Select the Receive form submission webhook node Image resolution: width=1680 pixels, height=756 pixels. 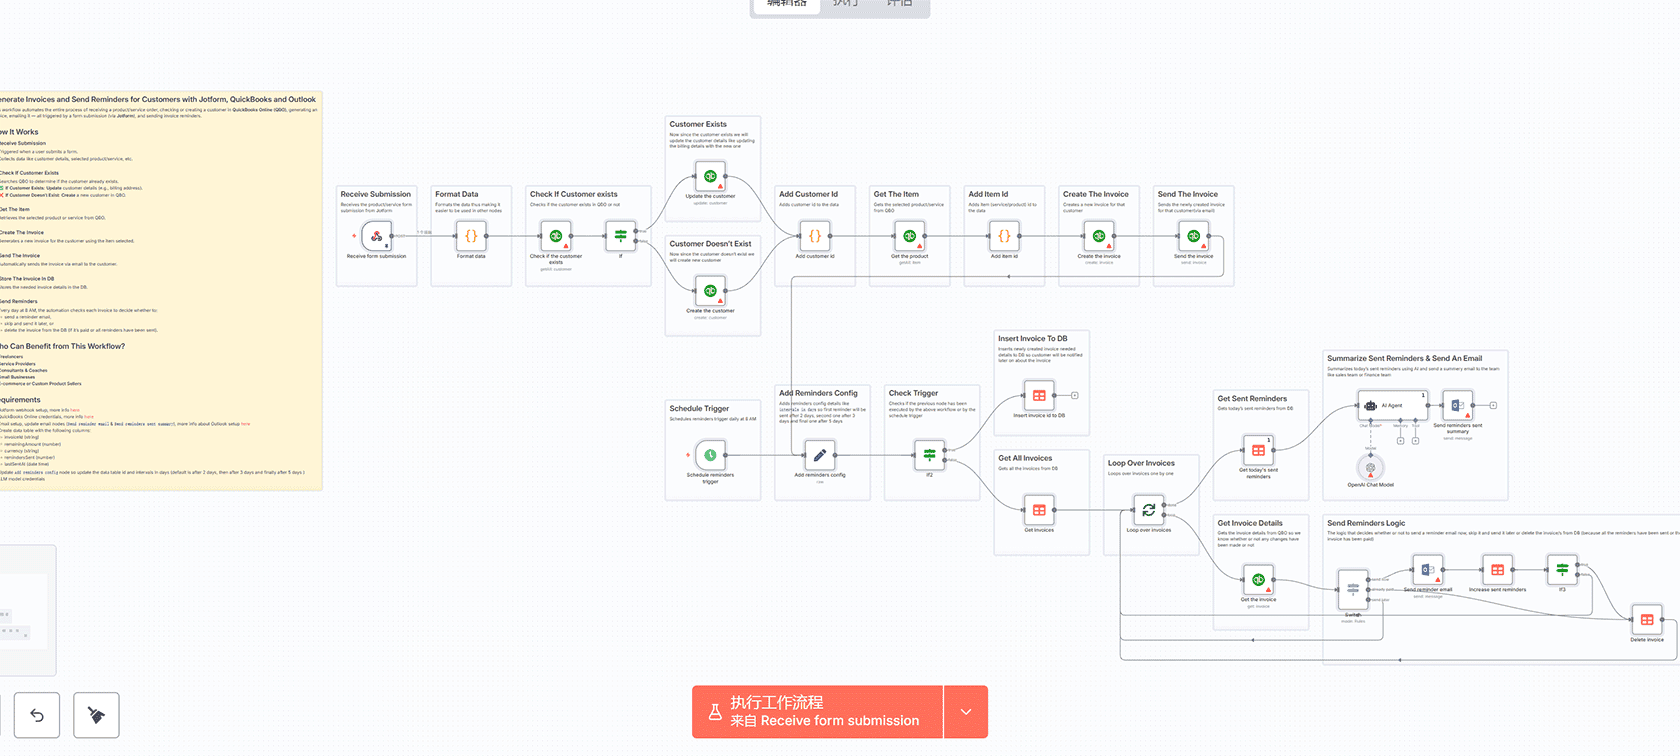tap(376, 237)
